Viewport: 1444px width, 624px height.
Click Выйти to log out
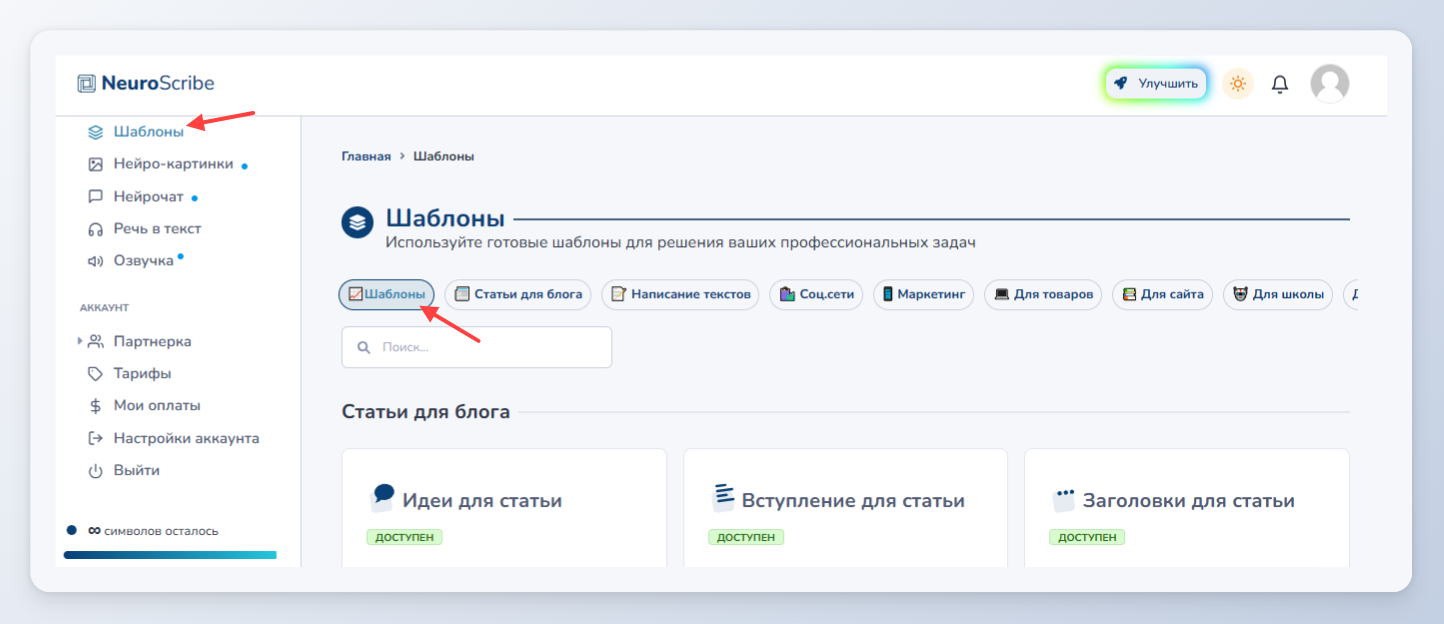[x=137, y=470]
